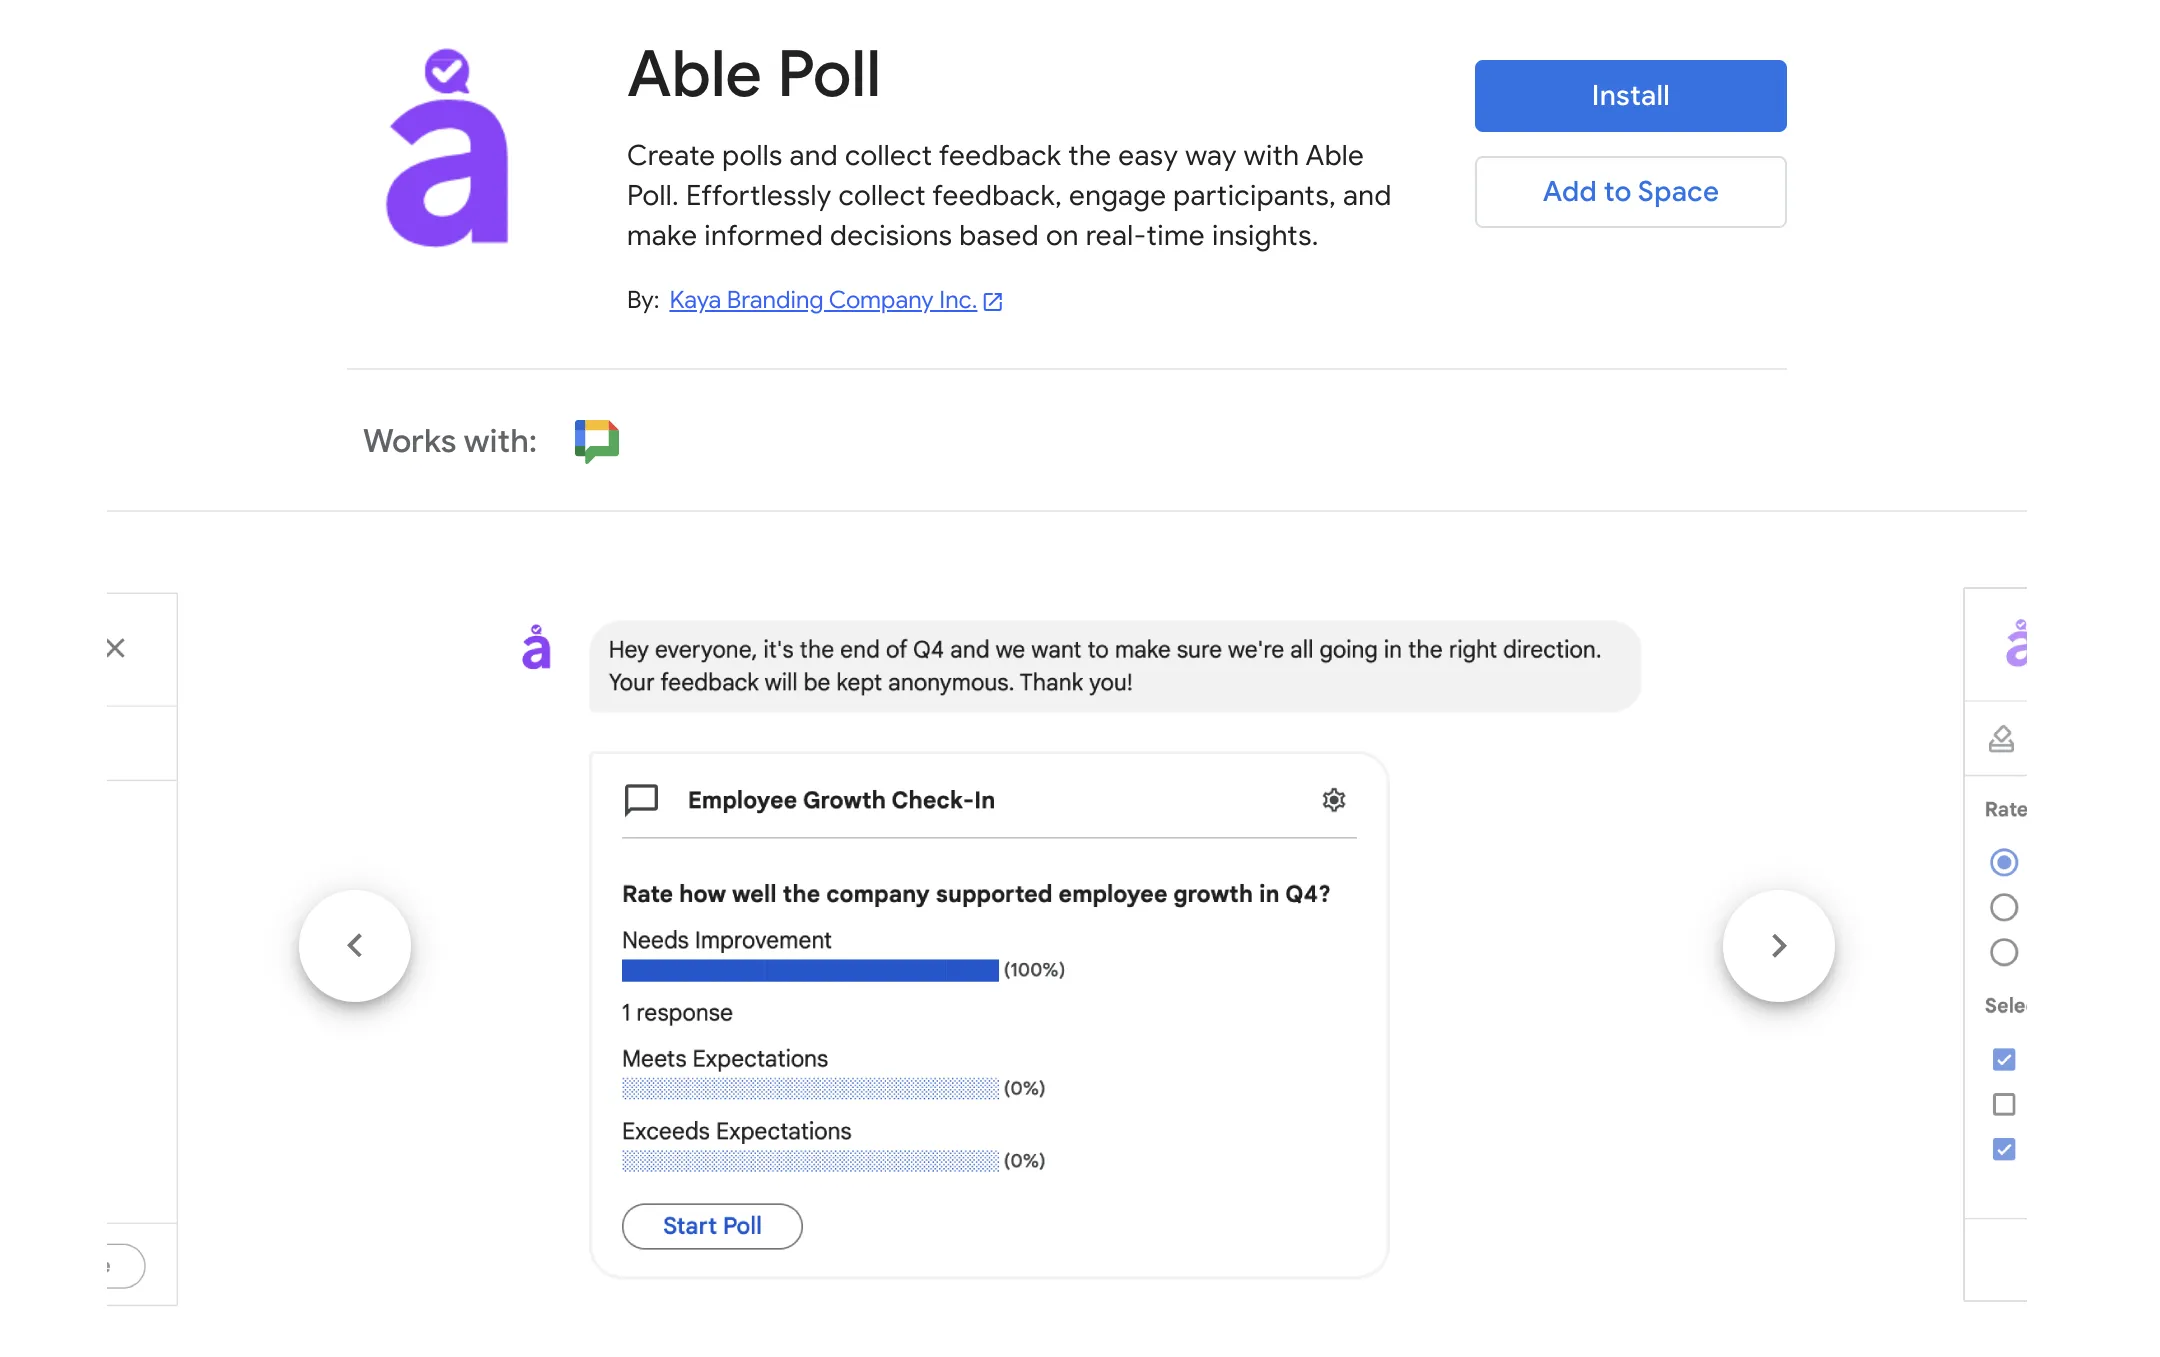The width and height of the screenshot is (2160, 1357).
Task: Click the close X button on preview panel
Action: [114, 646]
